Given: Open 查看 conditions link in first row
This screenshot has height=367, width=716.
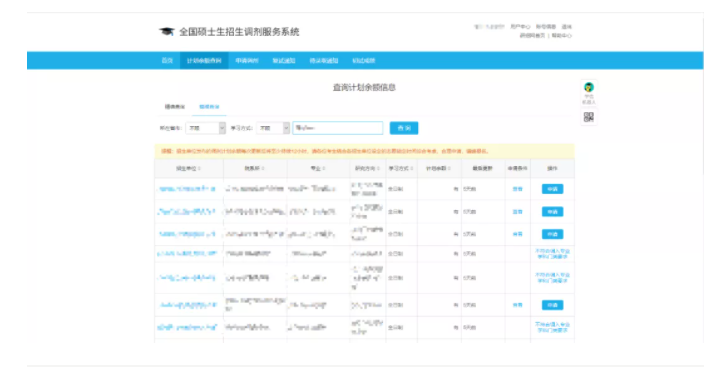Looking at the screenshot, I should [517, 189].
